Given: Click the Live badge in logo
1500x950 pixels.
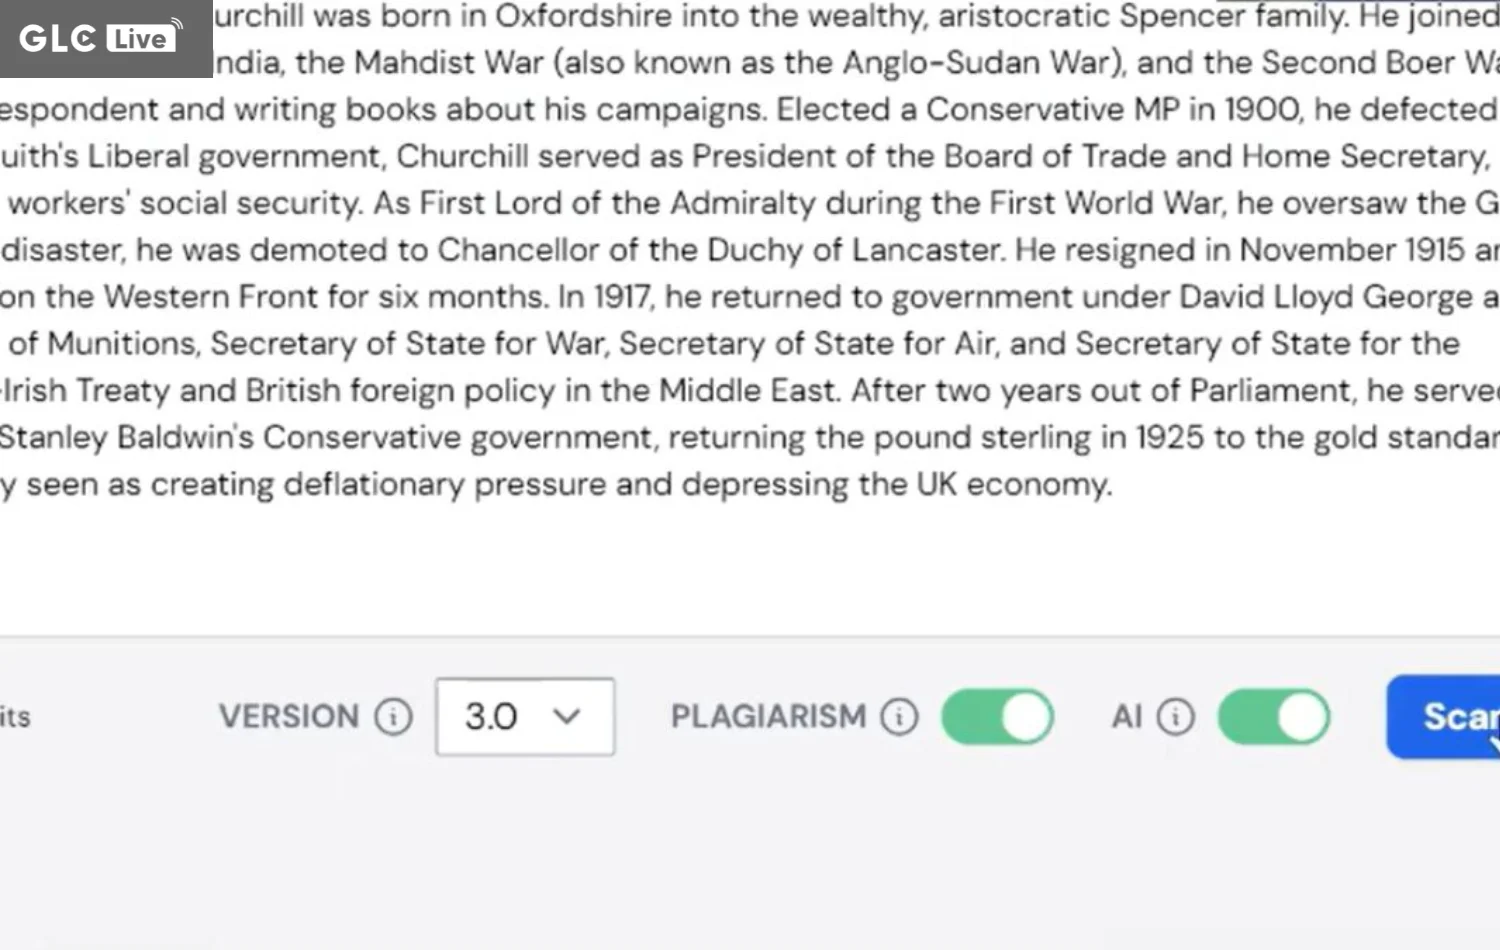Looking at the screenshot, I should pos(140,38).
